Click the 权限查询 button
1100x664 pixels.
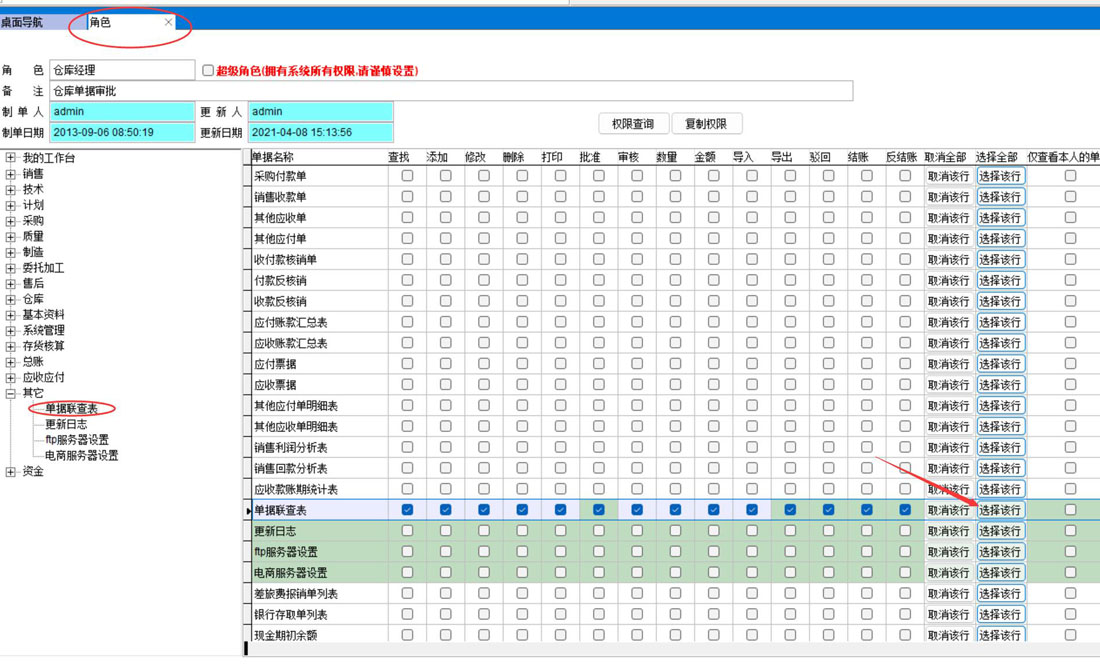tap(632, 124)
